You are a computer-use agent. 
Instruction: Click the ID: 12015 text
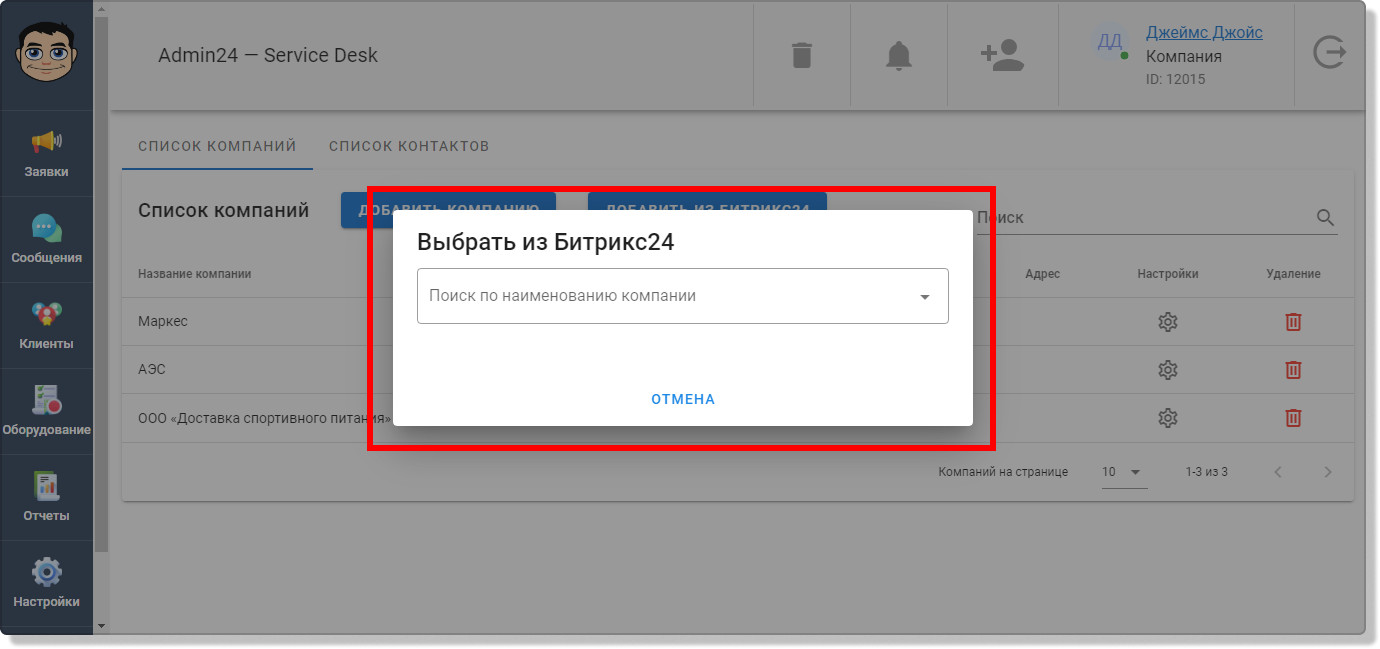tap(1175, 80)
